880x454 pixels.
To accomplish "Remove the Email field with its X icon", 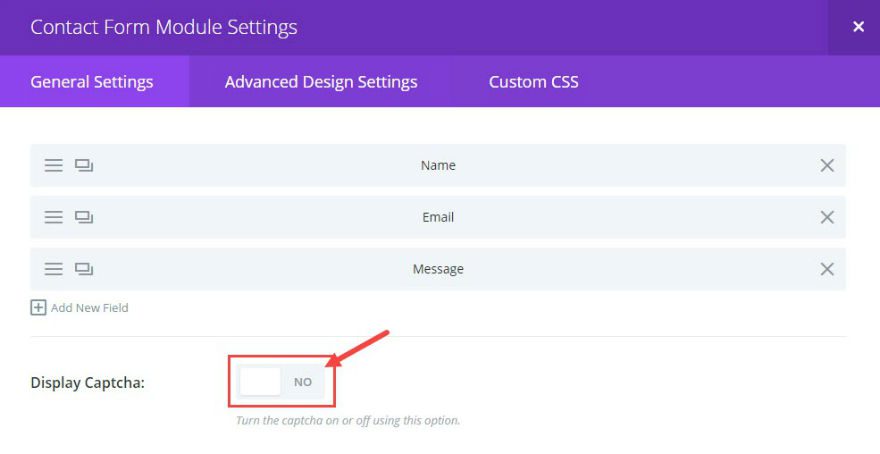I will [x=827, y=217].
